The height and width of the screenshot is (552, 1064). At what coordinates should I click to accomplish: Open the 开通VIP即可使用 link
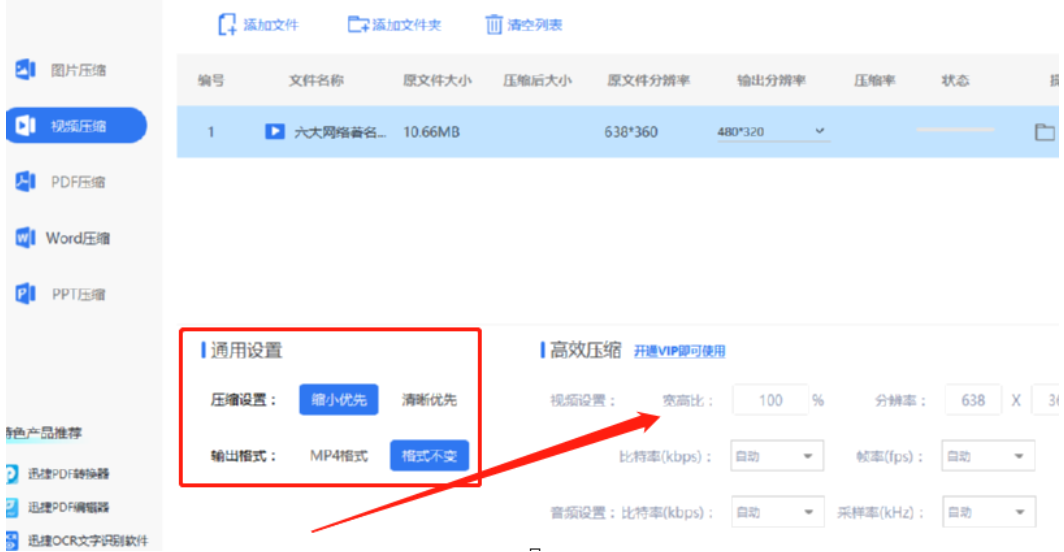coord(679,351)
